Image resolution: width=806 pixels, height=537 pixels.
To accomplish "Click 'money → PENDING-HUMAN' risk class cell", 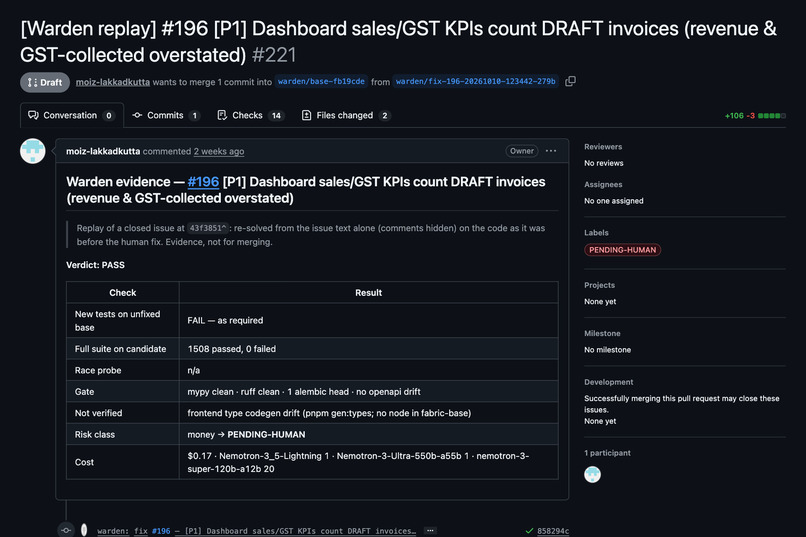I will pyautogui.click(x=369, y=434).
